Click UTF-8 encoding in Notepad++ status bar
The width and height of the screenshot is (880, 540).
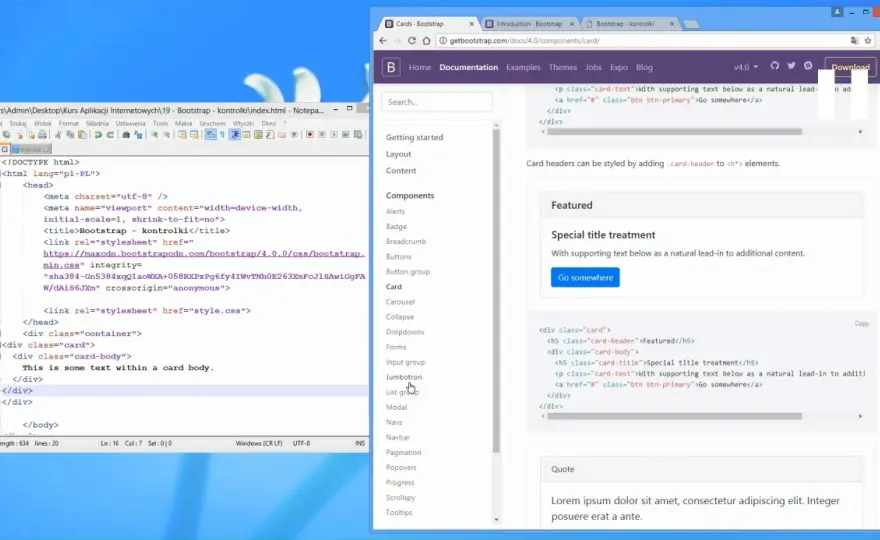coord(301,443)
